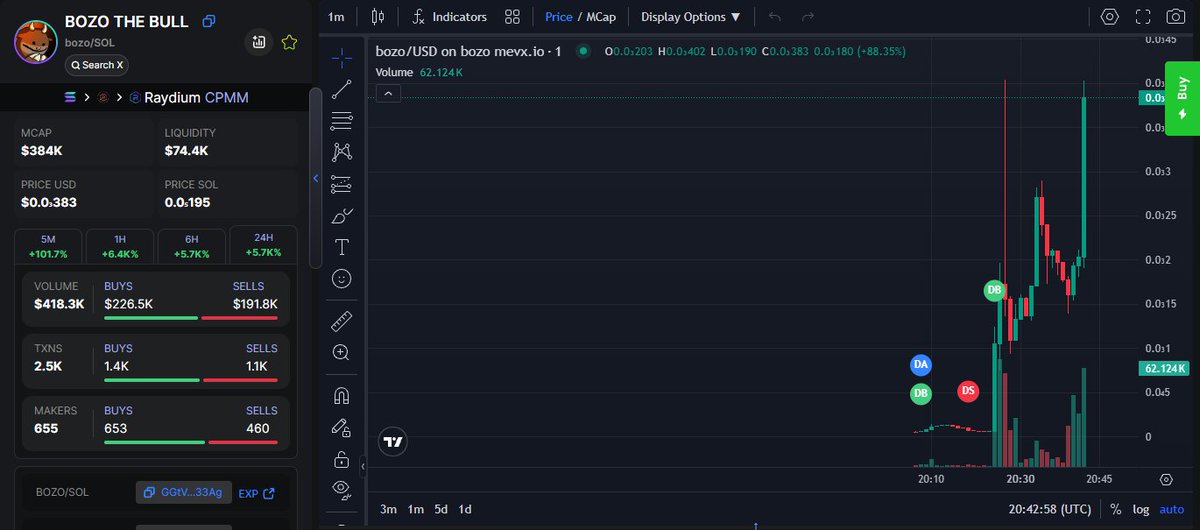The height and width of the screenshot is (530, 1200).
Task: Click the bozo/USD symbol title
Action: coord(468,51)
